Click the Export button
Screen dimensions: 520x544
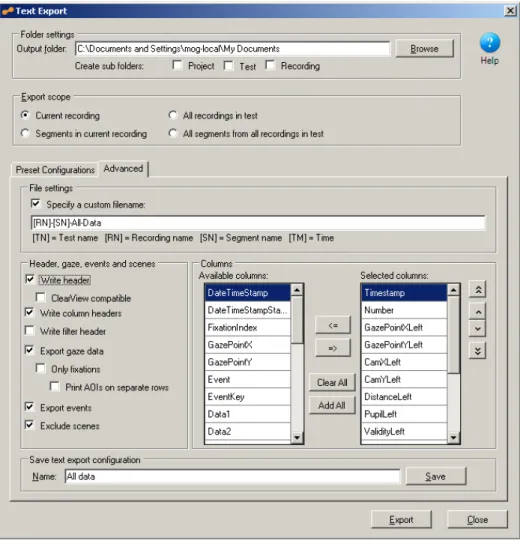(401, 520)
